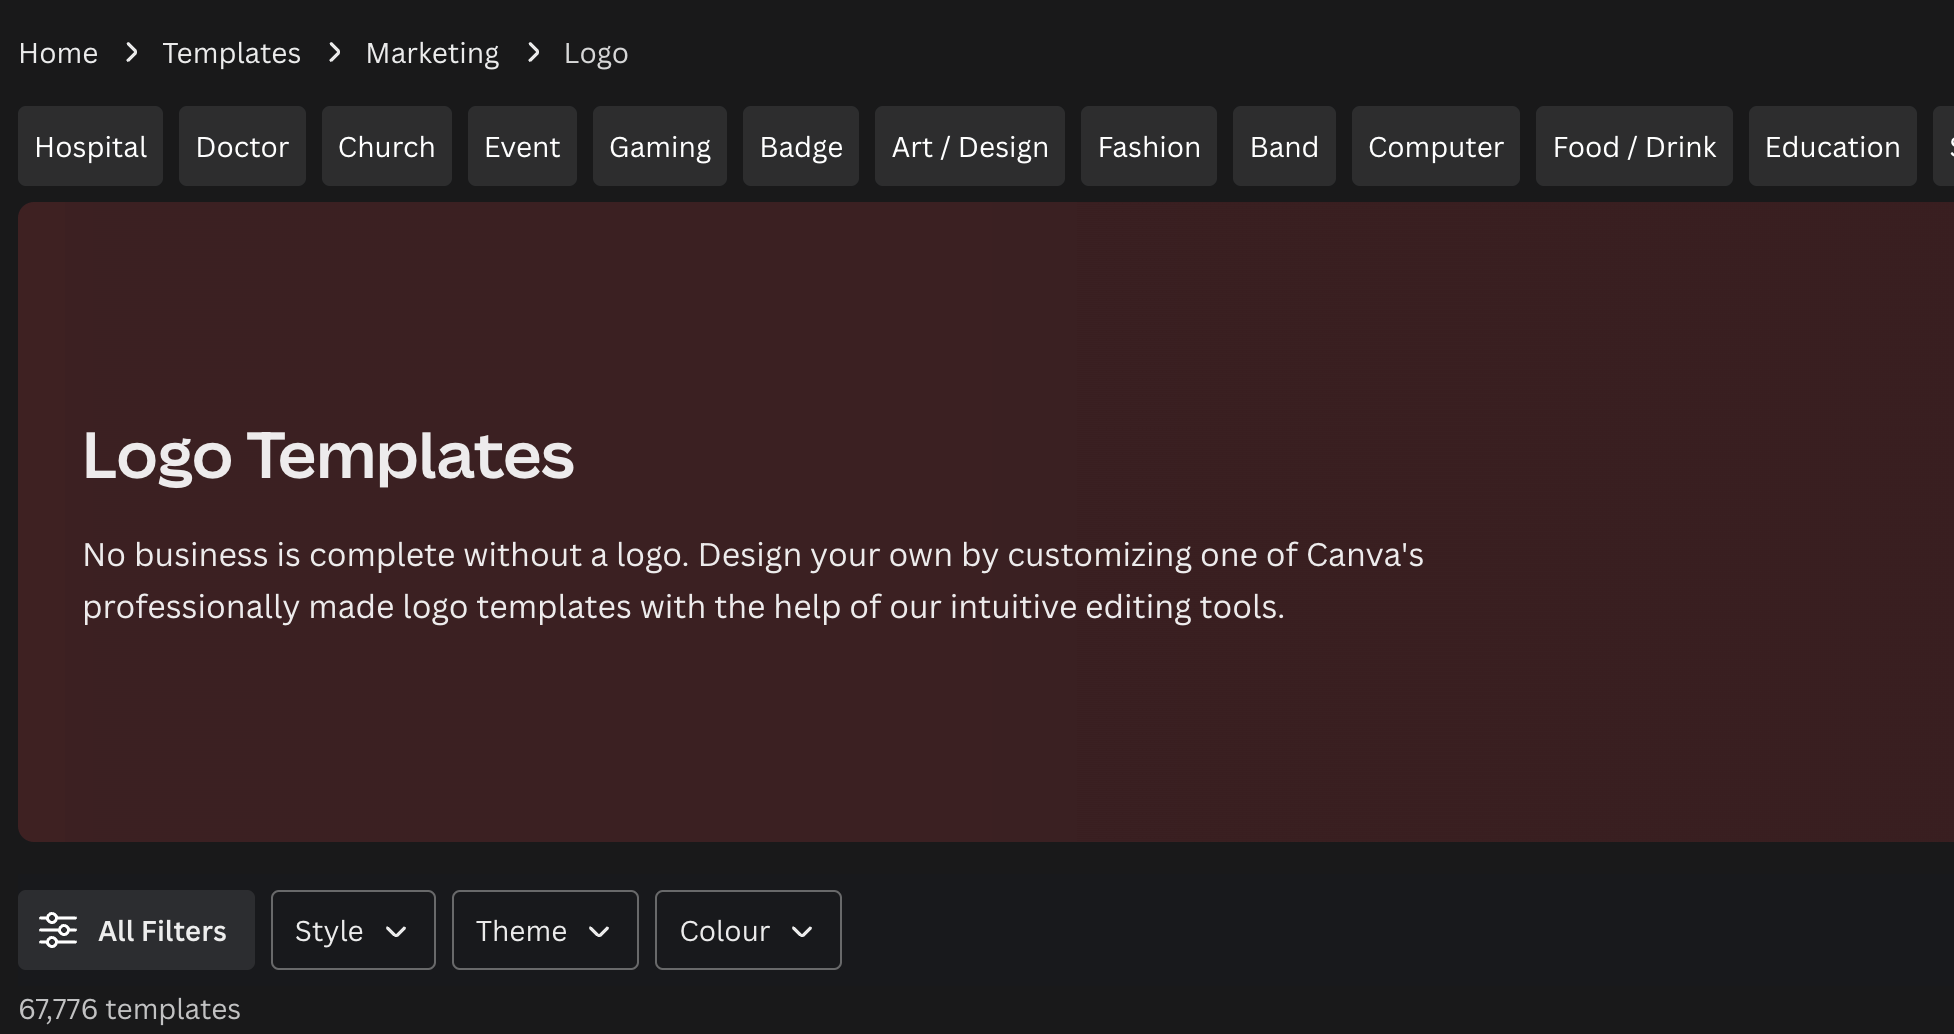The height and width of the screenshot is (1034, 1954).
Task: Choose the Art / Design category
Action: click(x=969, y=146)
